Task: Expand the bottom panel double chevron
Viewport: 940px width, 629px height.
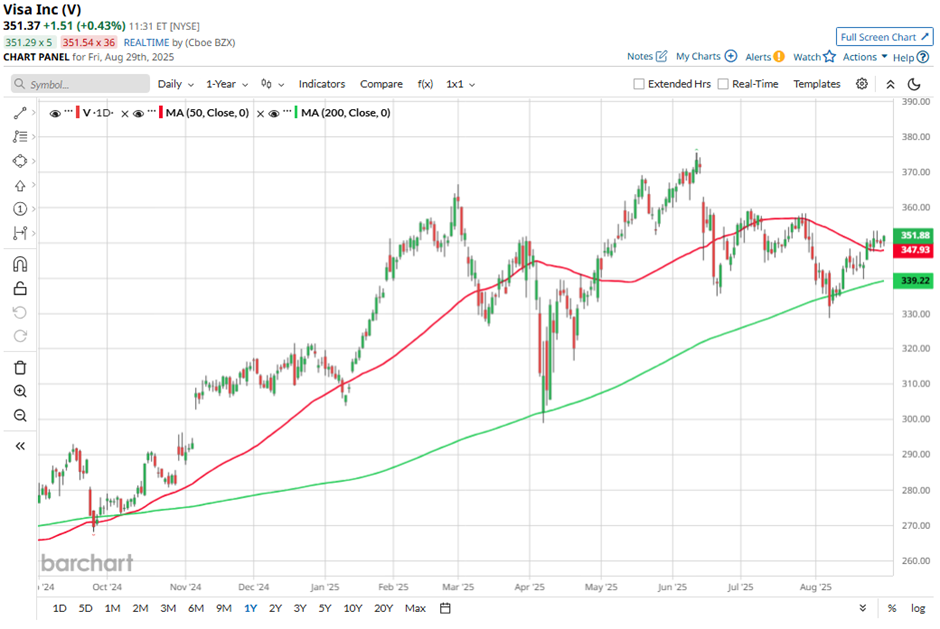Action: click(863, 608)
